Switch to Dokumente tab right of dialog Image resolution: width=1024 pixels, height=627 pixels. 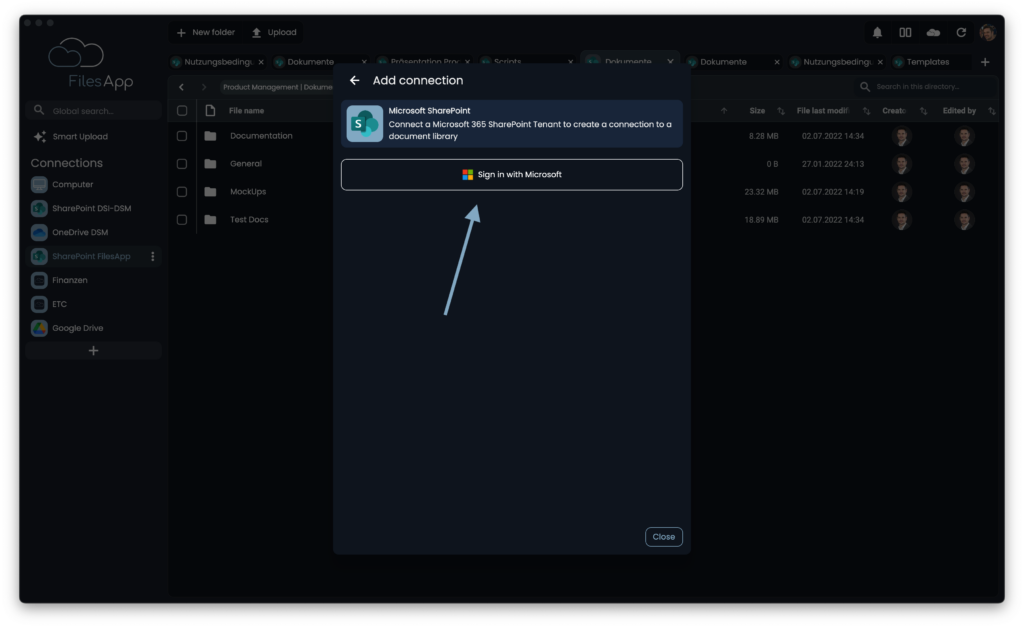(x=723, y=62)
